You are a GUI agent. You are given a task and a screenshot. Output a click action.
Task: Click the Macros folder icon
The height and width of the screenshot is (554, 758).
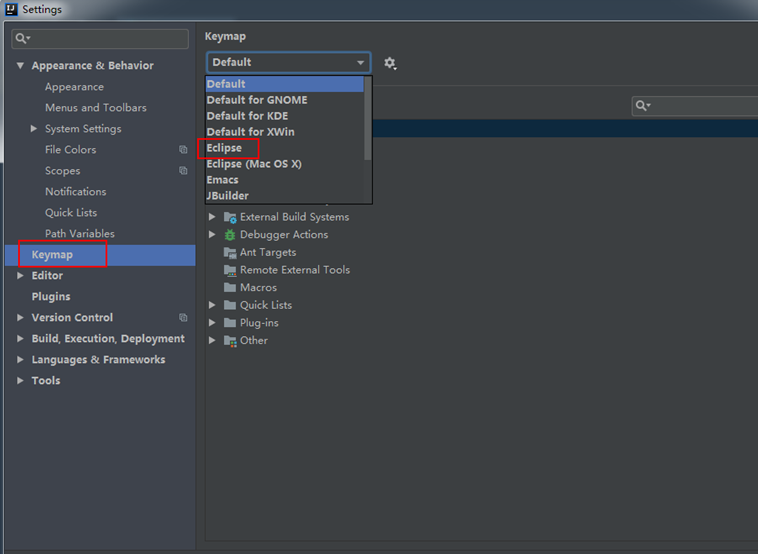pos(230,287)
